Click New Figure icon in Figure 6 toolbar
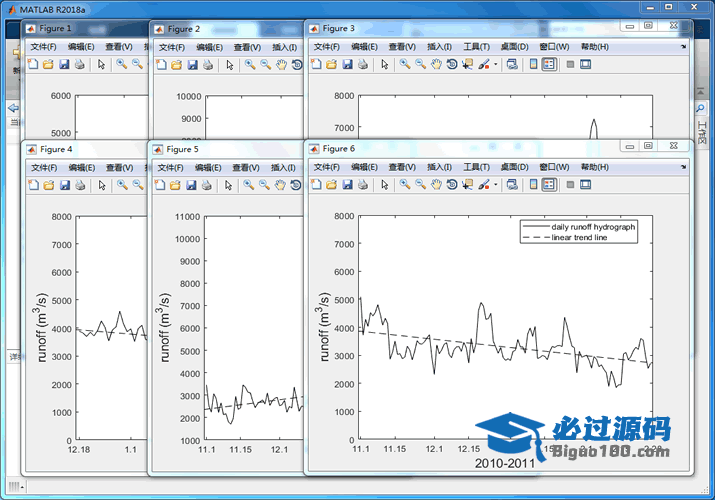Viewport: 715px width, 500px height. tap(316, 185)
